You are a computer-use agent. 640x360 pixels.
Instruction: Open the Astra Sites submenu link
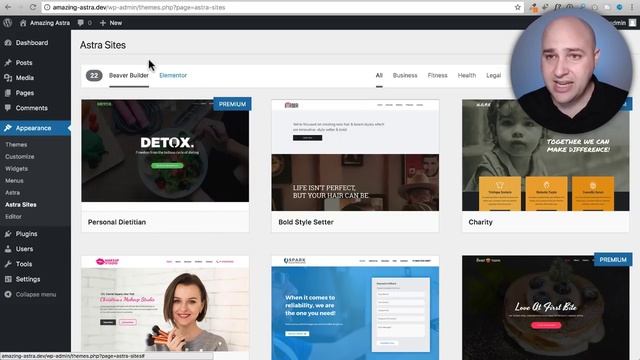pos(21,204)
